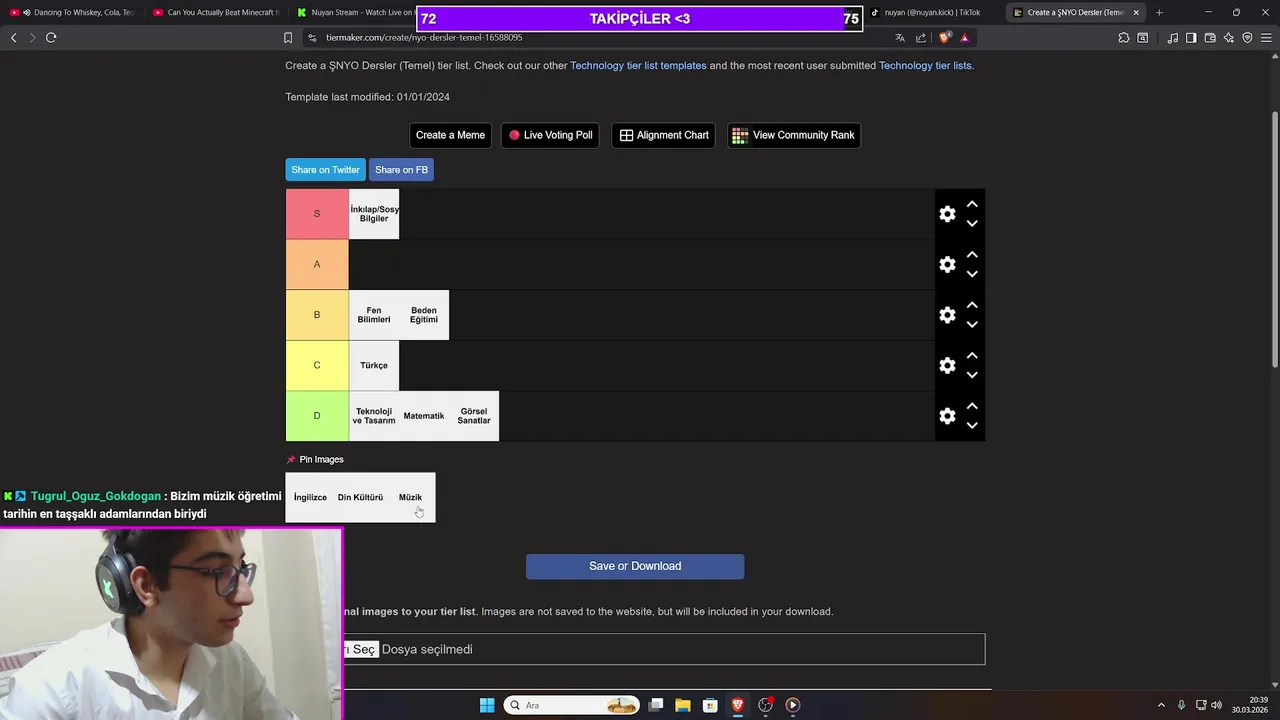Select the unranked Din Kültürü tile
This screenshot has width=1280, height=720.
[x=360, y=497]
